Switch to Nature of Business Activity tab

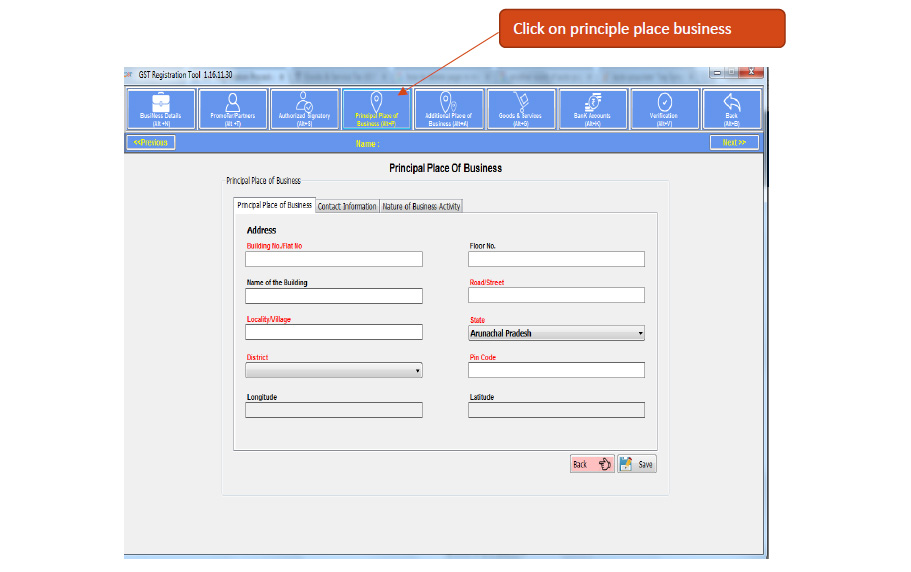click(x=421, y=206)
